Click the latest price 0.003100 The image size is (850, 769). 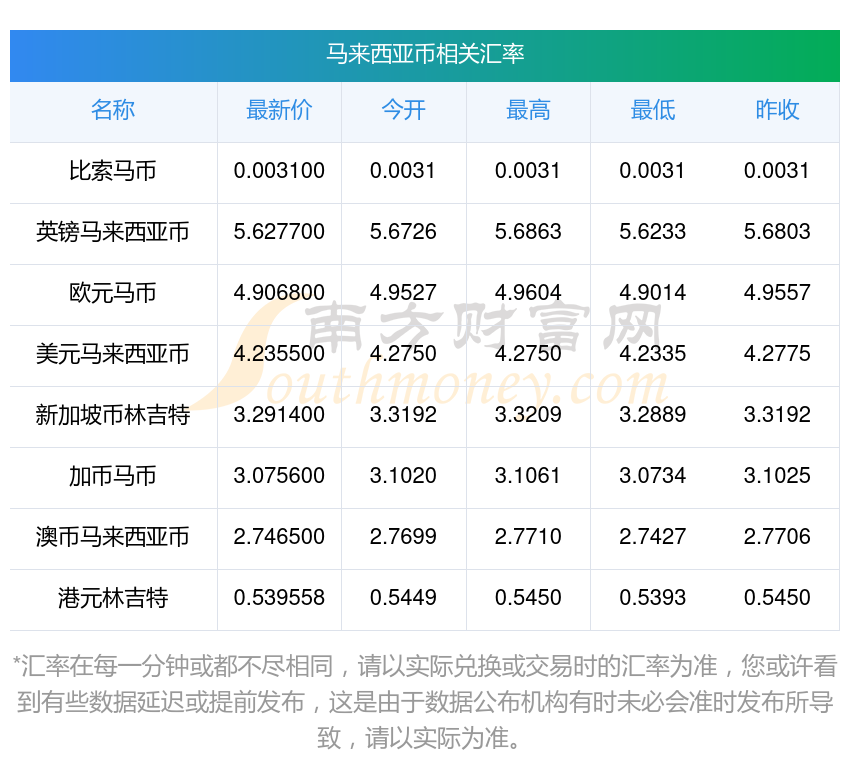pyautogui.click(x=279, y=171)
